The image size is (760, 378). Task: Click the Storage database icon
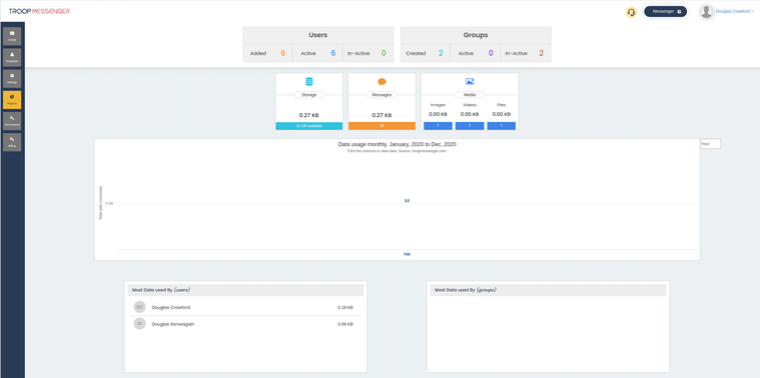[309, 82]
